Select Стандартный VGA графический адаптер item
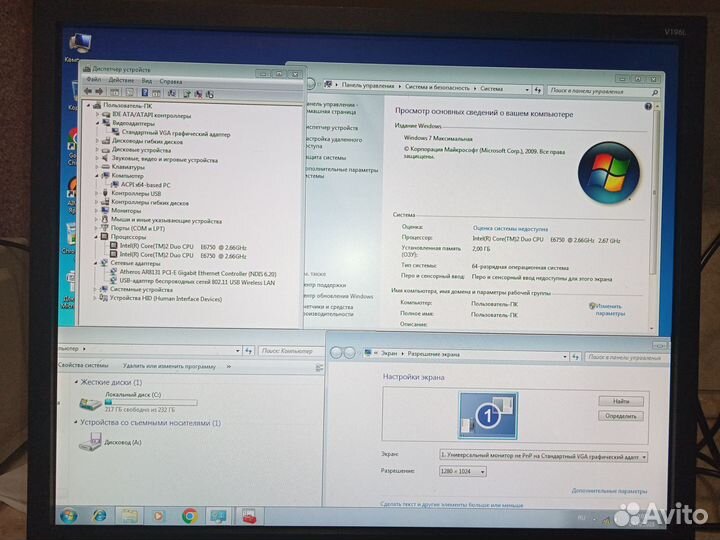 click(176, 134)
